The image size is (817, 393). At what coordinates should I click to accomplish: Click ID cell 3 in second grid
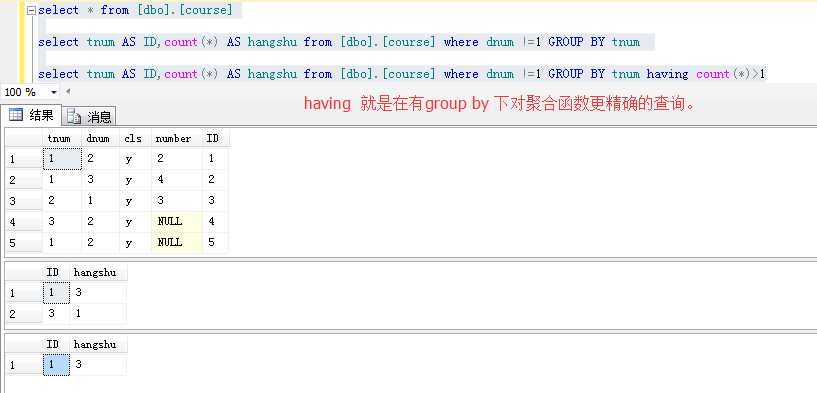tap(56, 313)
